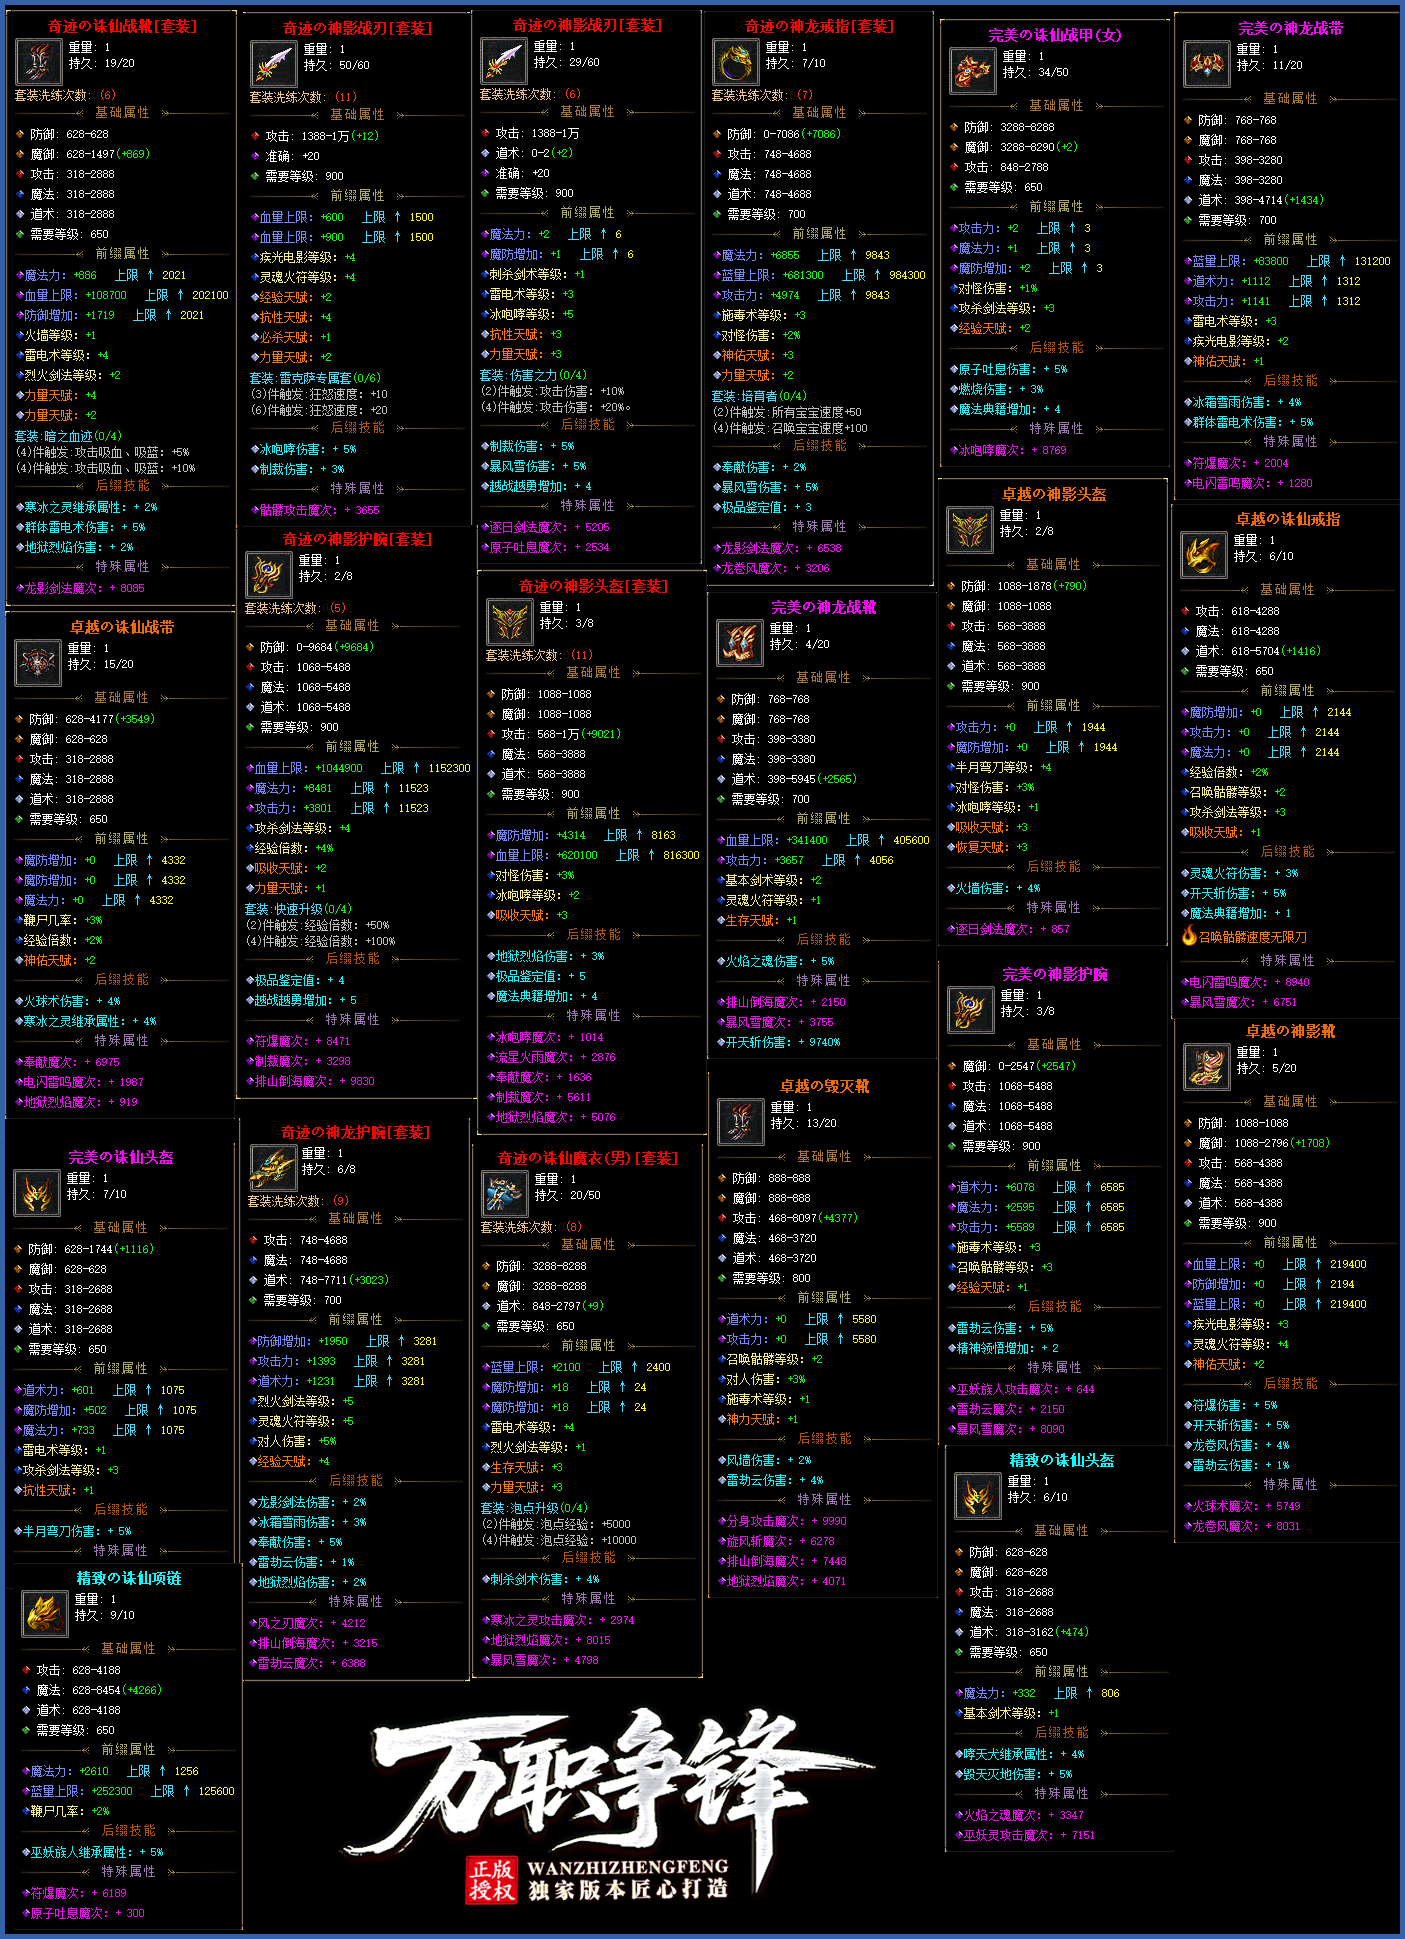The image size is (1405, 1939).
Task: Click the 精致の诛仙项链 necklace icon
Action: tap(46, 1613)
